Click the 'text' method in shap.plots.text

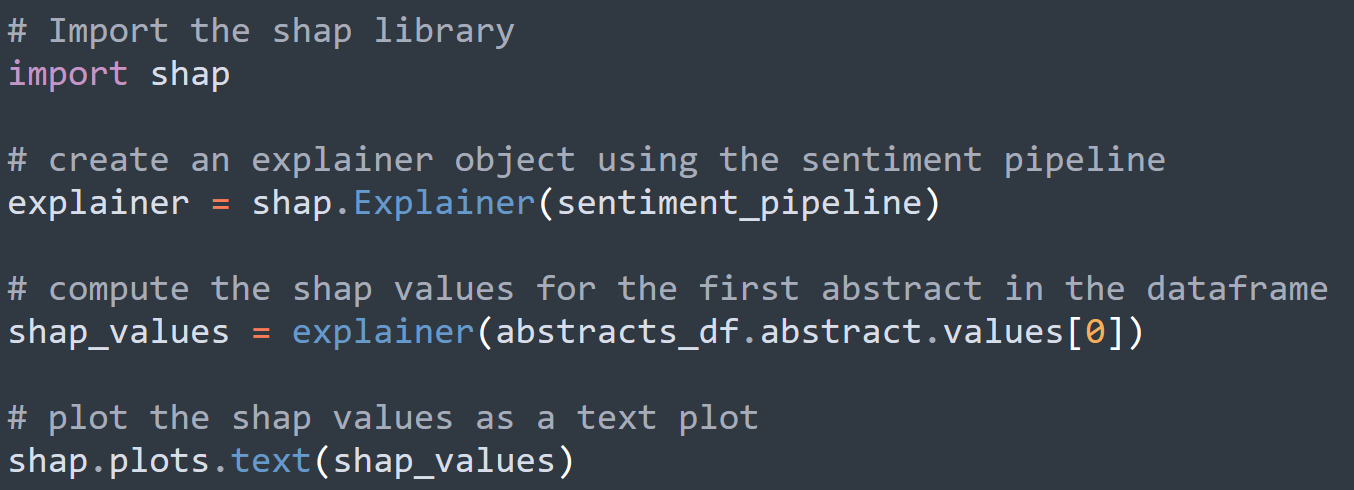click(x=271, y=462)
